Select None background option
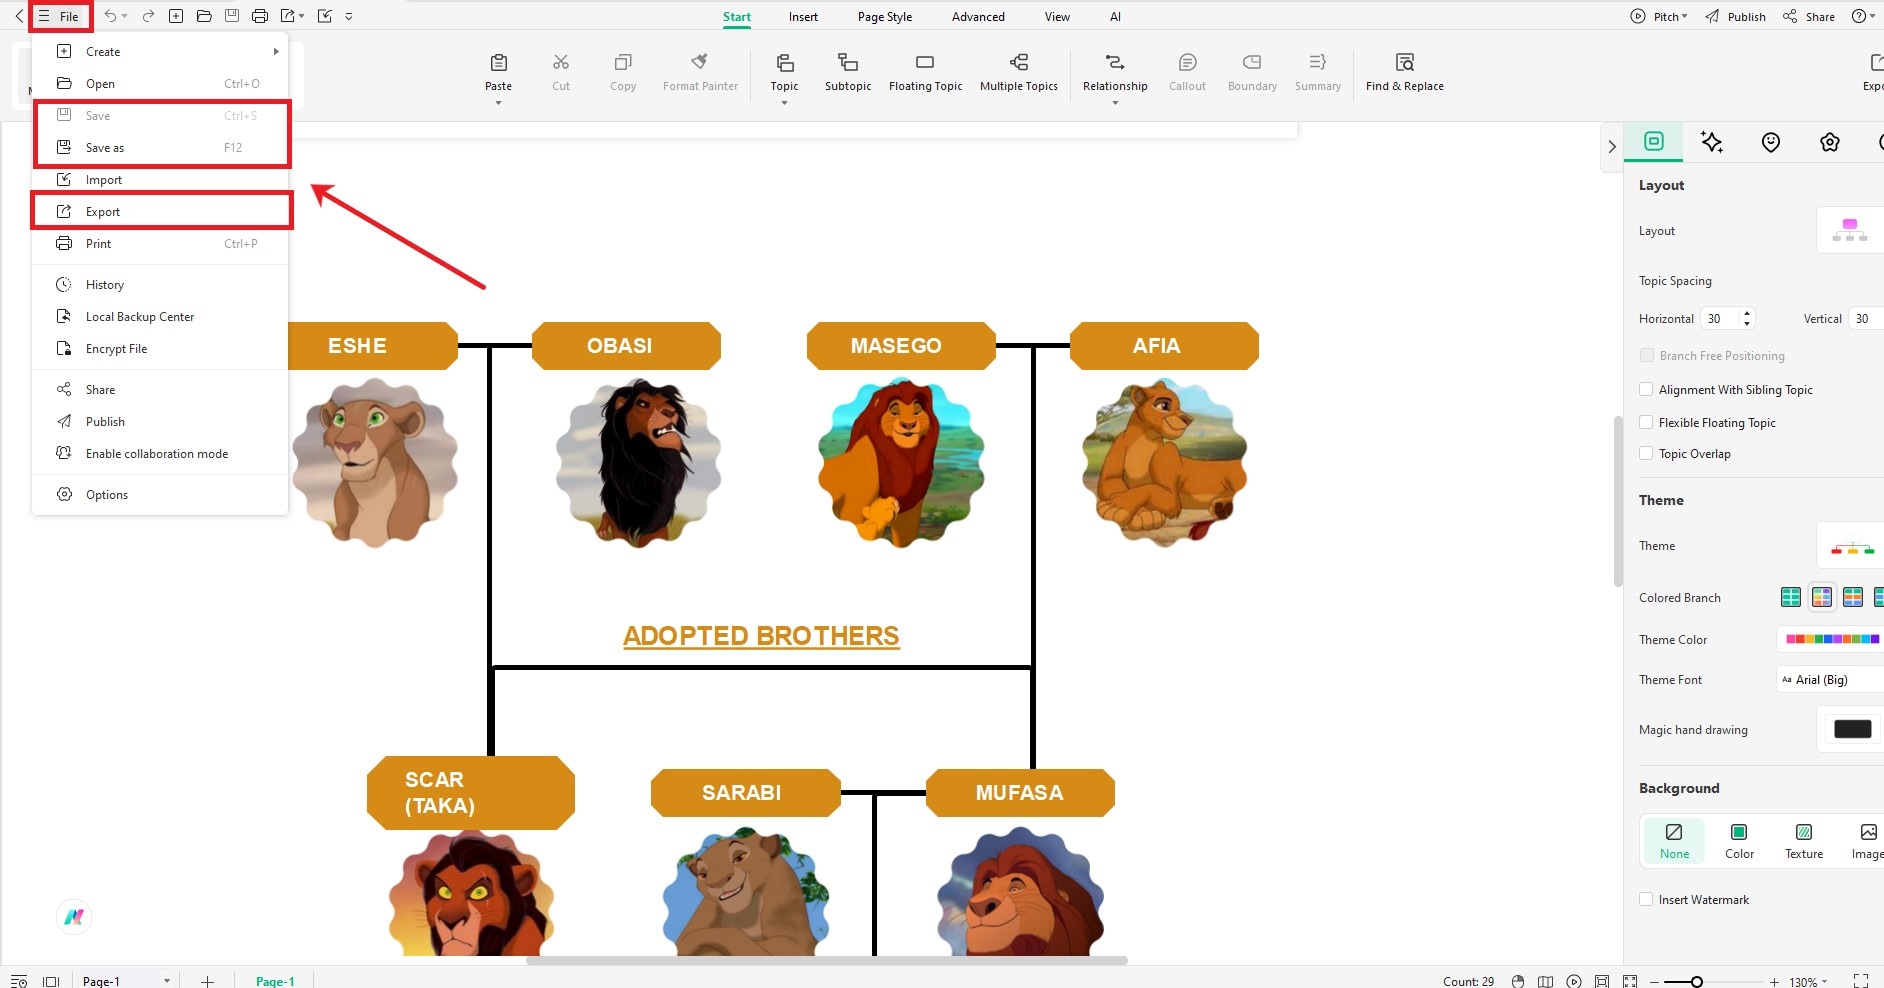 click(x=1674, y=841)
